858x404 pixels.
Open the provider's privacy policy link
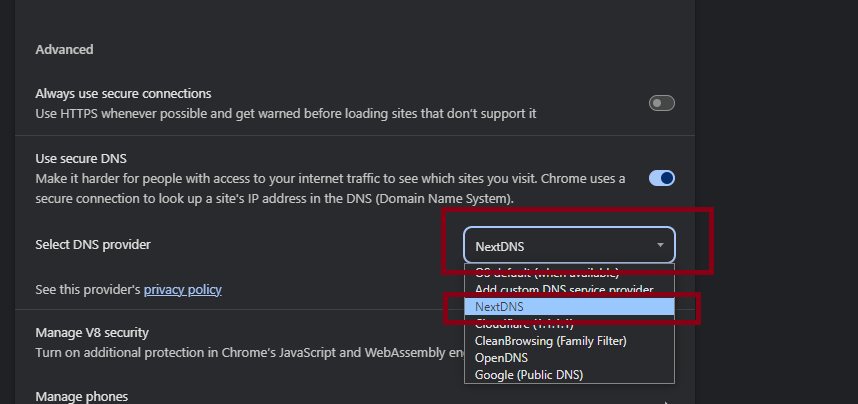[182, 290]
